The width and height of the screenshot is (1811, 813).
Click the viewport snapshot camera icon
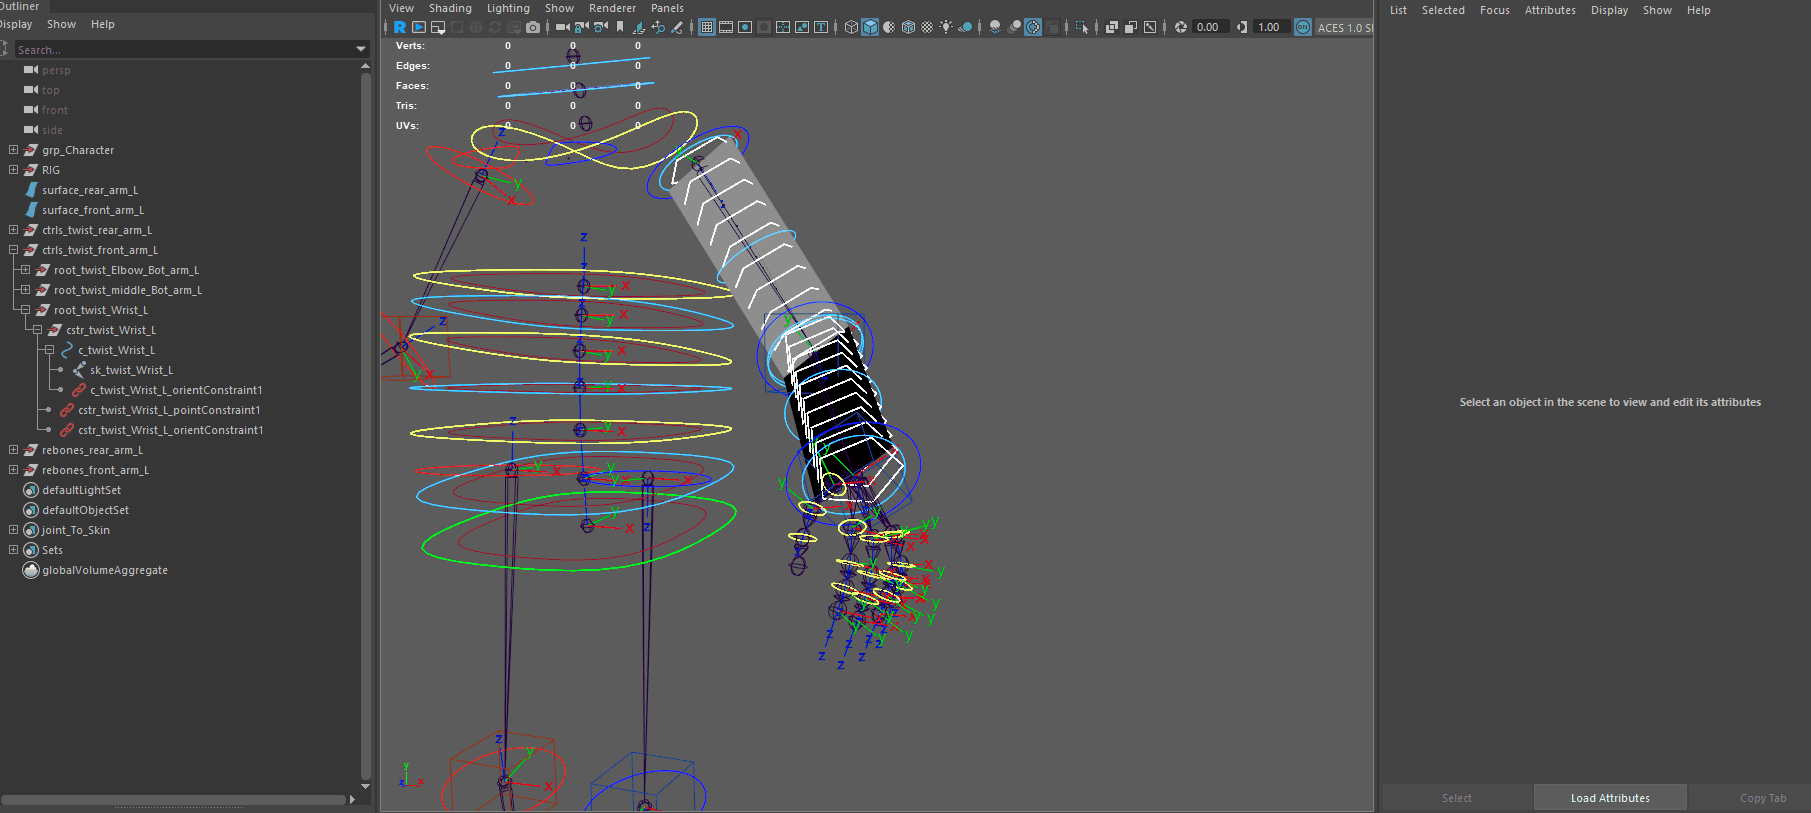(x=533, y=27)
